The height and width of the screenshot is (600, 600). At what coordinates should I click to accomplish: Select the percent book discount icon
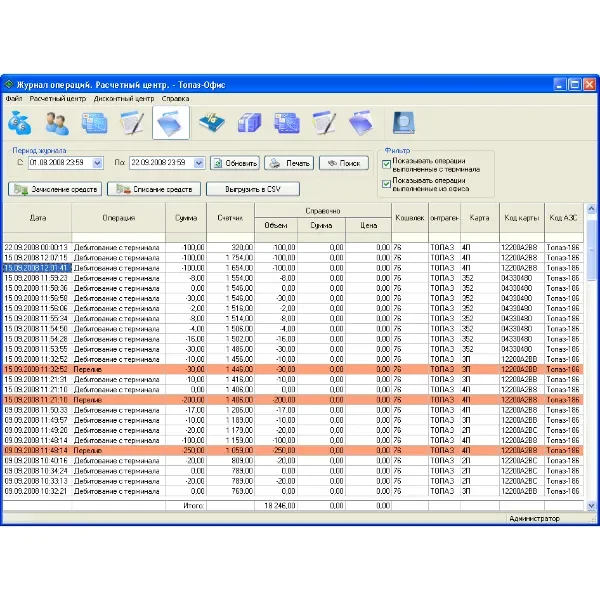tap(212, 123)
